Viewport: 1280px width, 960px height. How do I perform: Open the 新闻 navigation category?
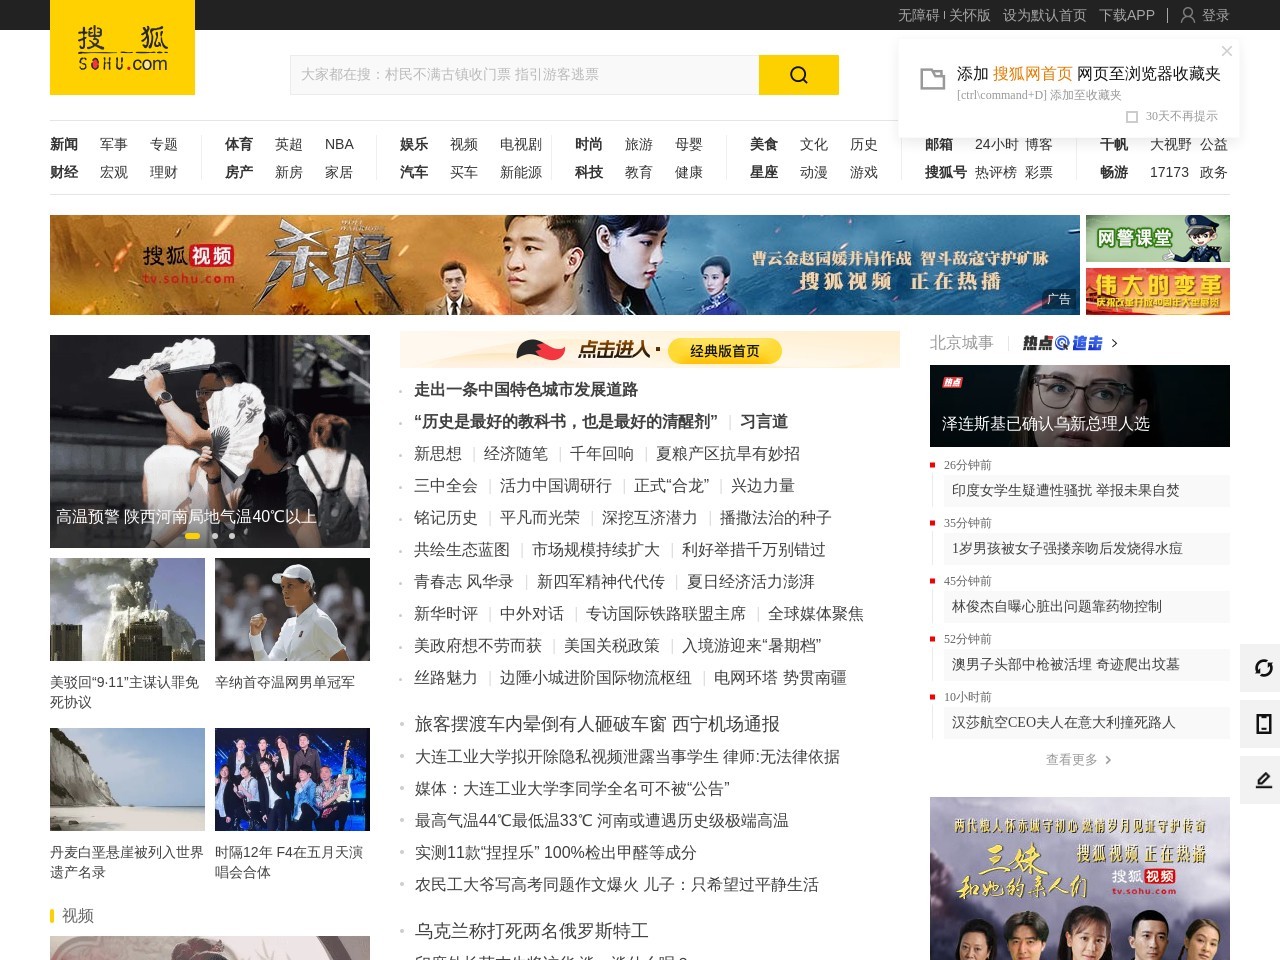64,144
